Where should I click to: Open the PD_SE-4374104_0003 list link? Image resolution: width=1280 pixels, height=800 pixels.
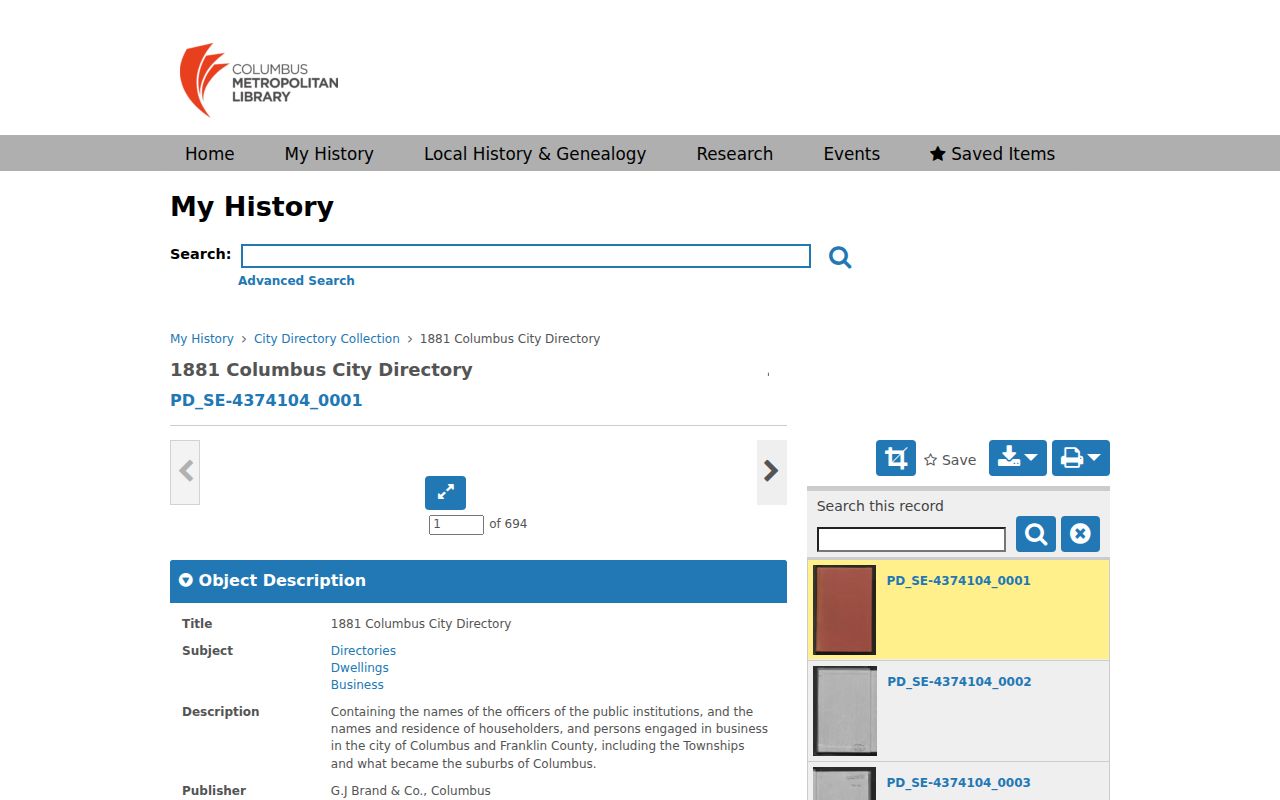point(958,782)
